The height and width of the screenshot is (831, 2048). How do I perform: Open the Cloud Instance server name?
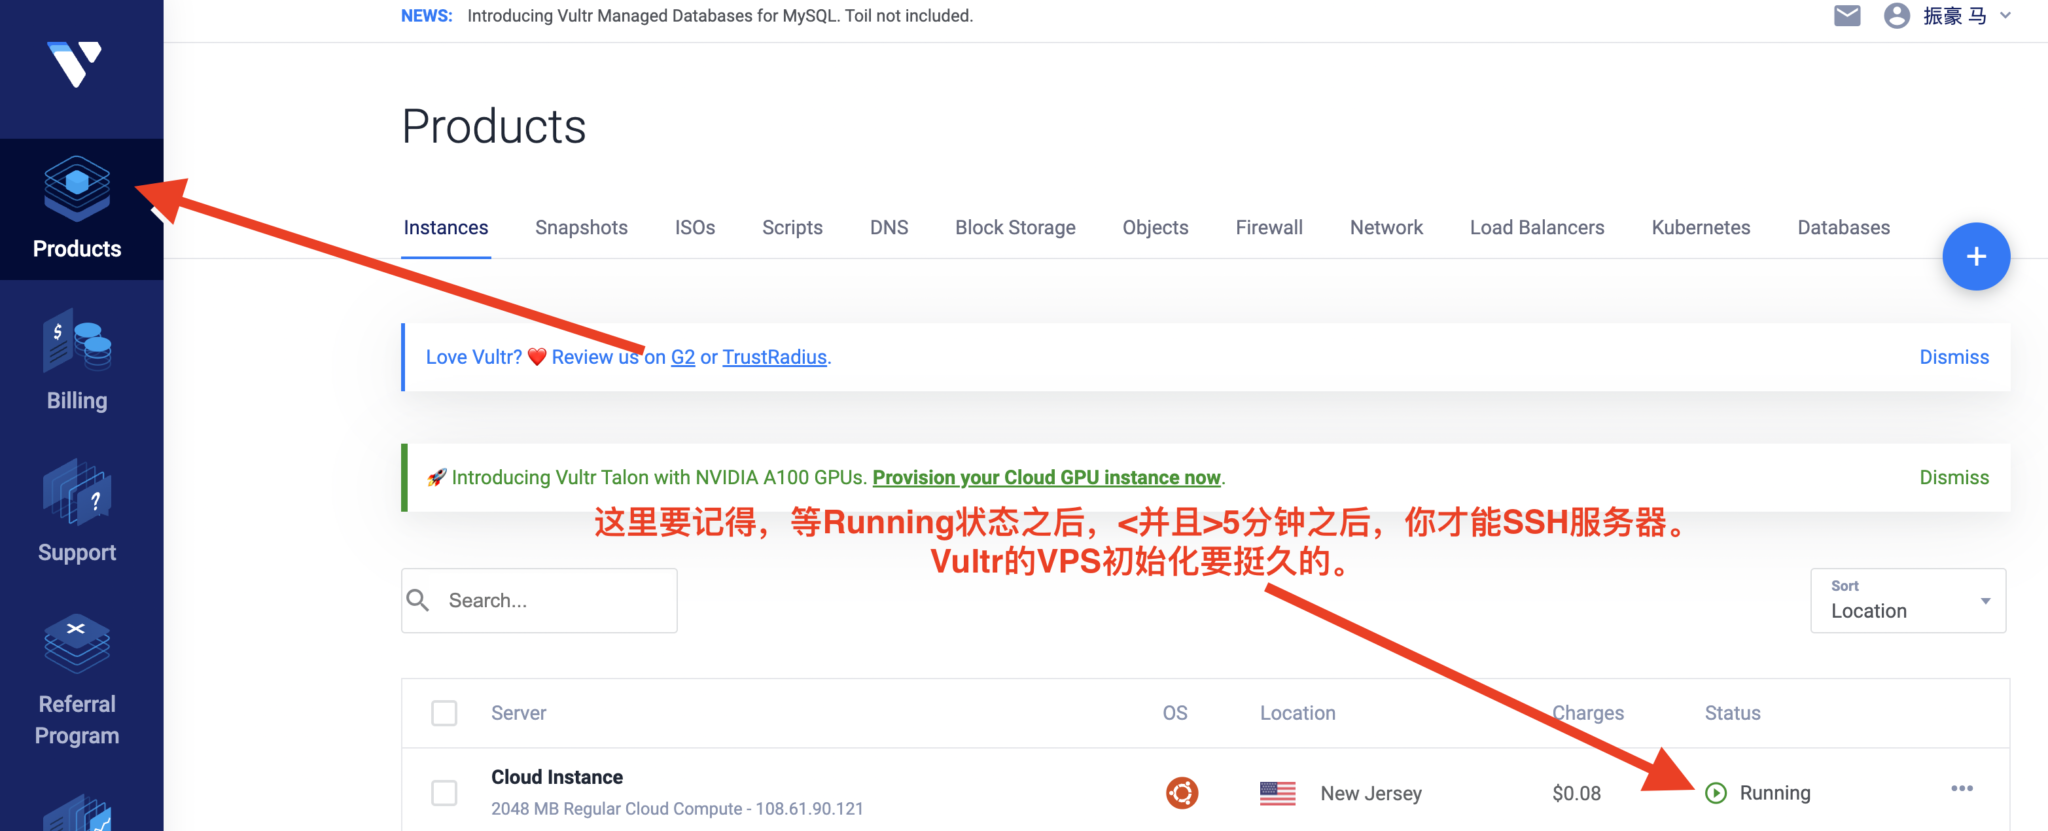(557, 777)
